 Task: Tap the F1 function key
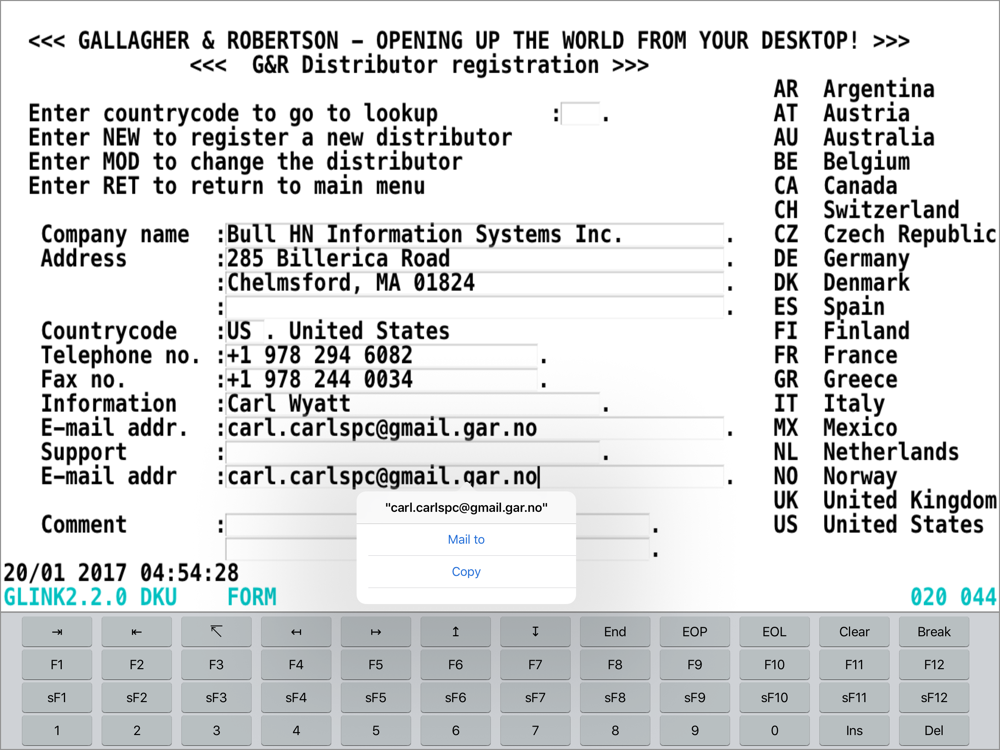[57, 665]
